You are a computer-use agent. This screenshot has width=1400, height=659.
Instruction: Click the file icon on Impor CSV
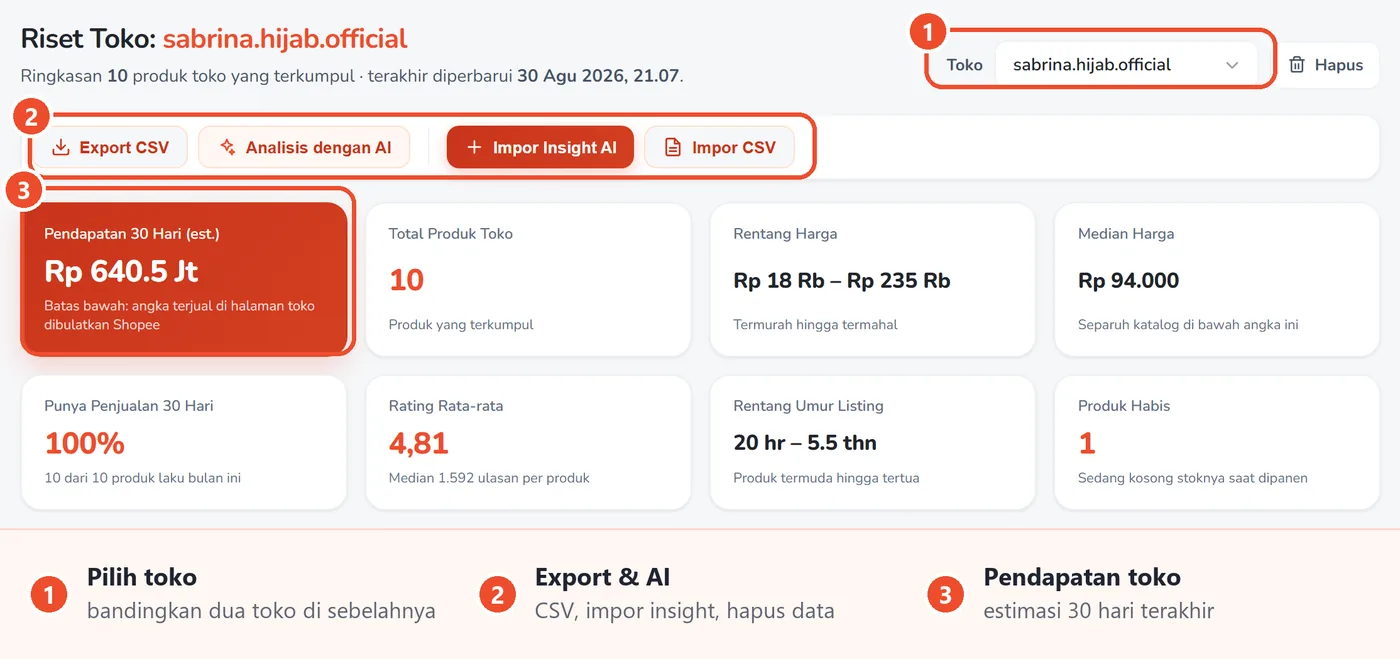click(x=674, y=147)
